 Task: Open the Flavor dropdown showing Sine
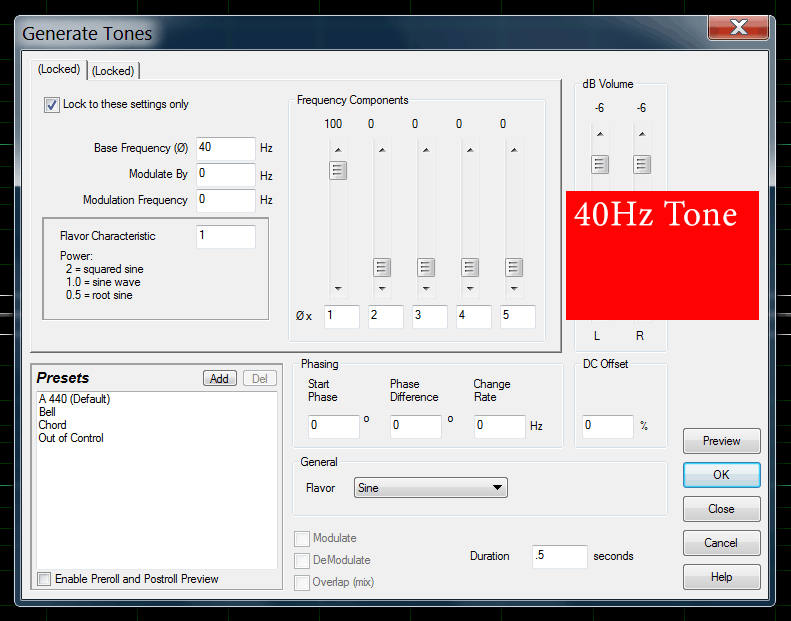[430, 488]
